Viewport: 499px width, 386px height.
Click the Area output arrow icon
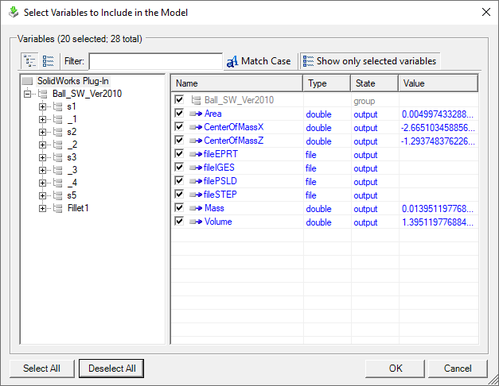point(196,114)
